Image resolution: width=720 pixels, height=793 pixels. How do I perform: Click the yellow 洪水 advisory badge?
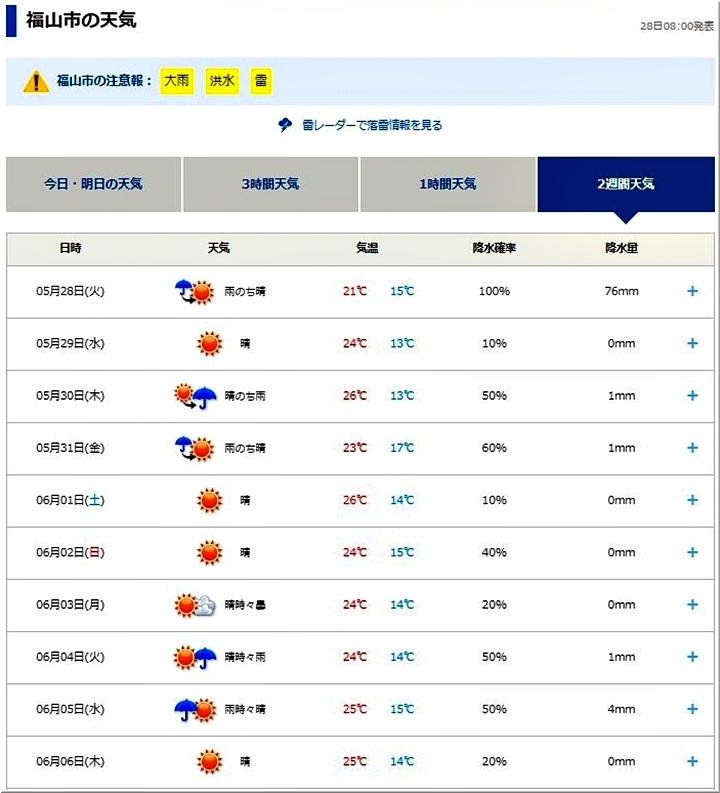[x=221, y=81]
